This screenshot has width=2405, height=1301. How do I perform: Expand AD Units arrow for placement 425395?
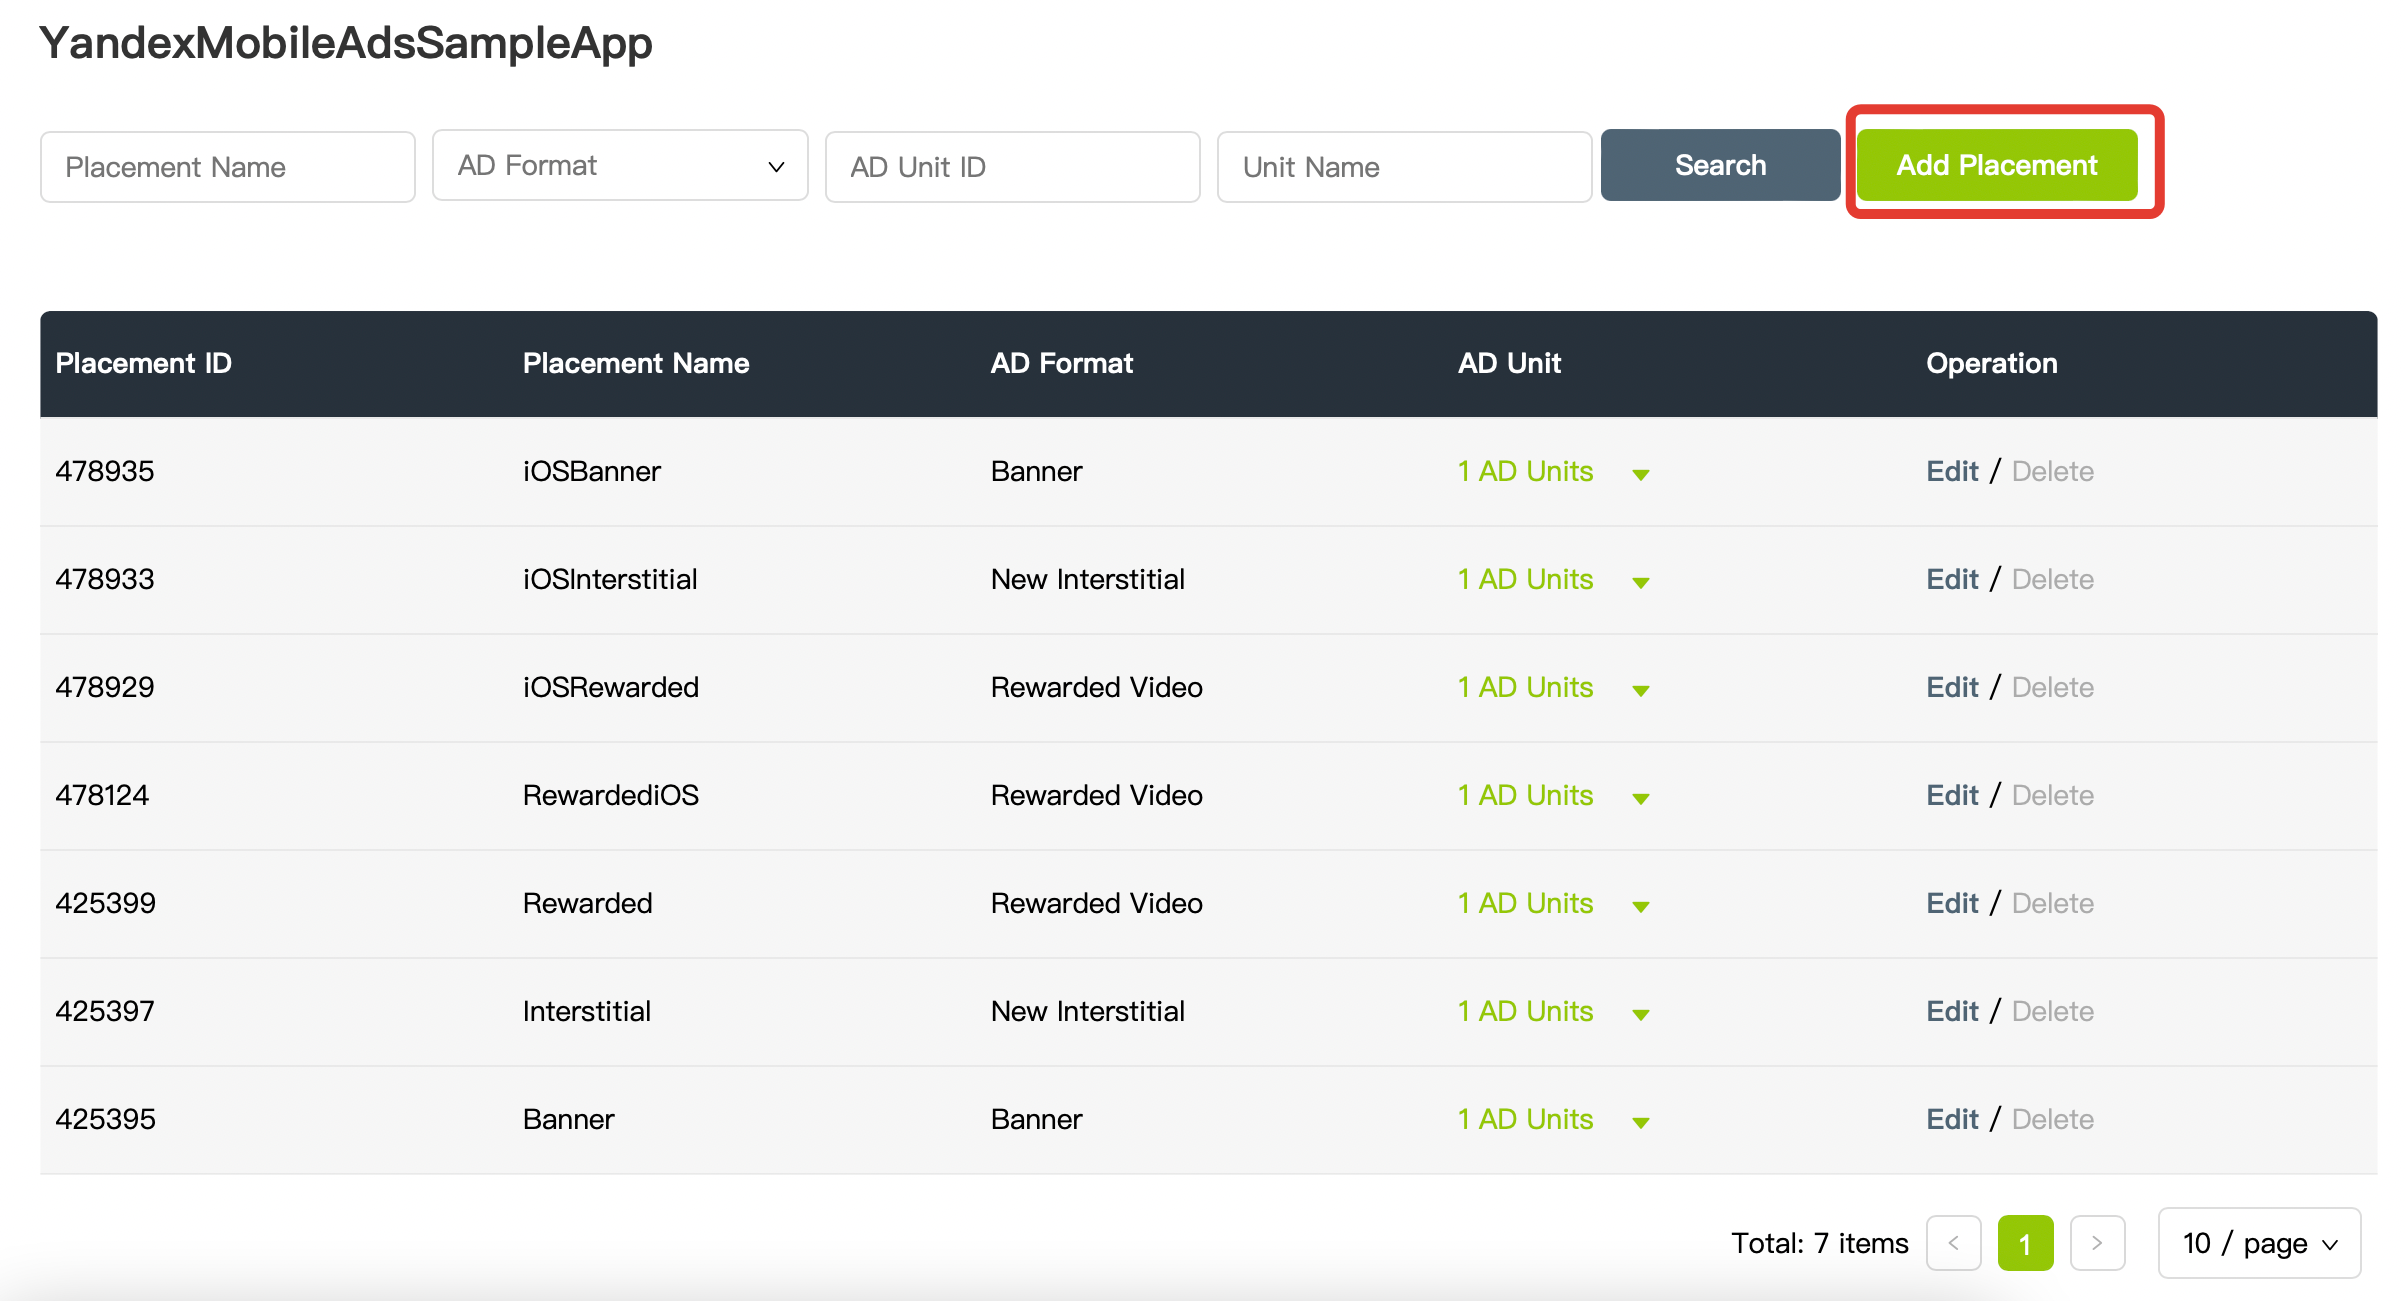(1640, 1122)
